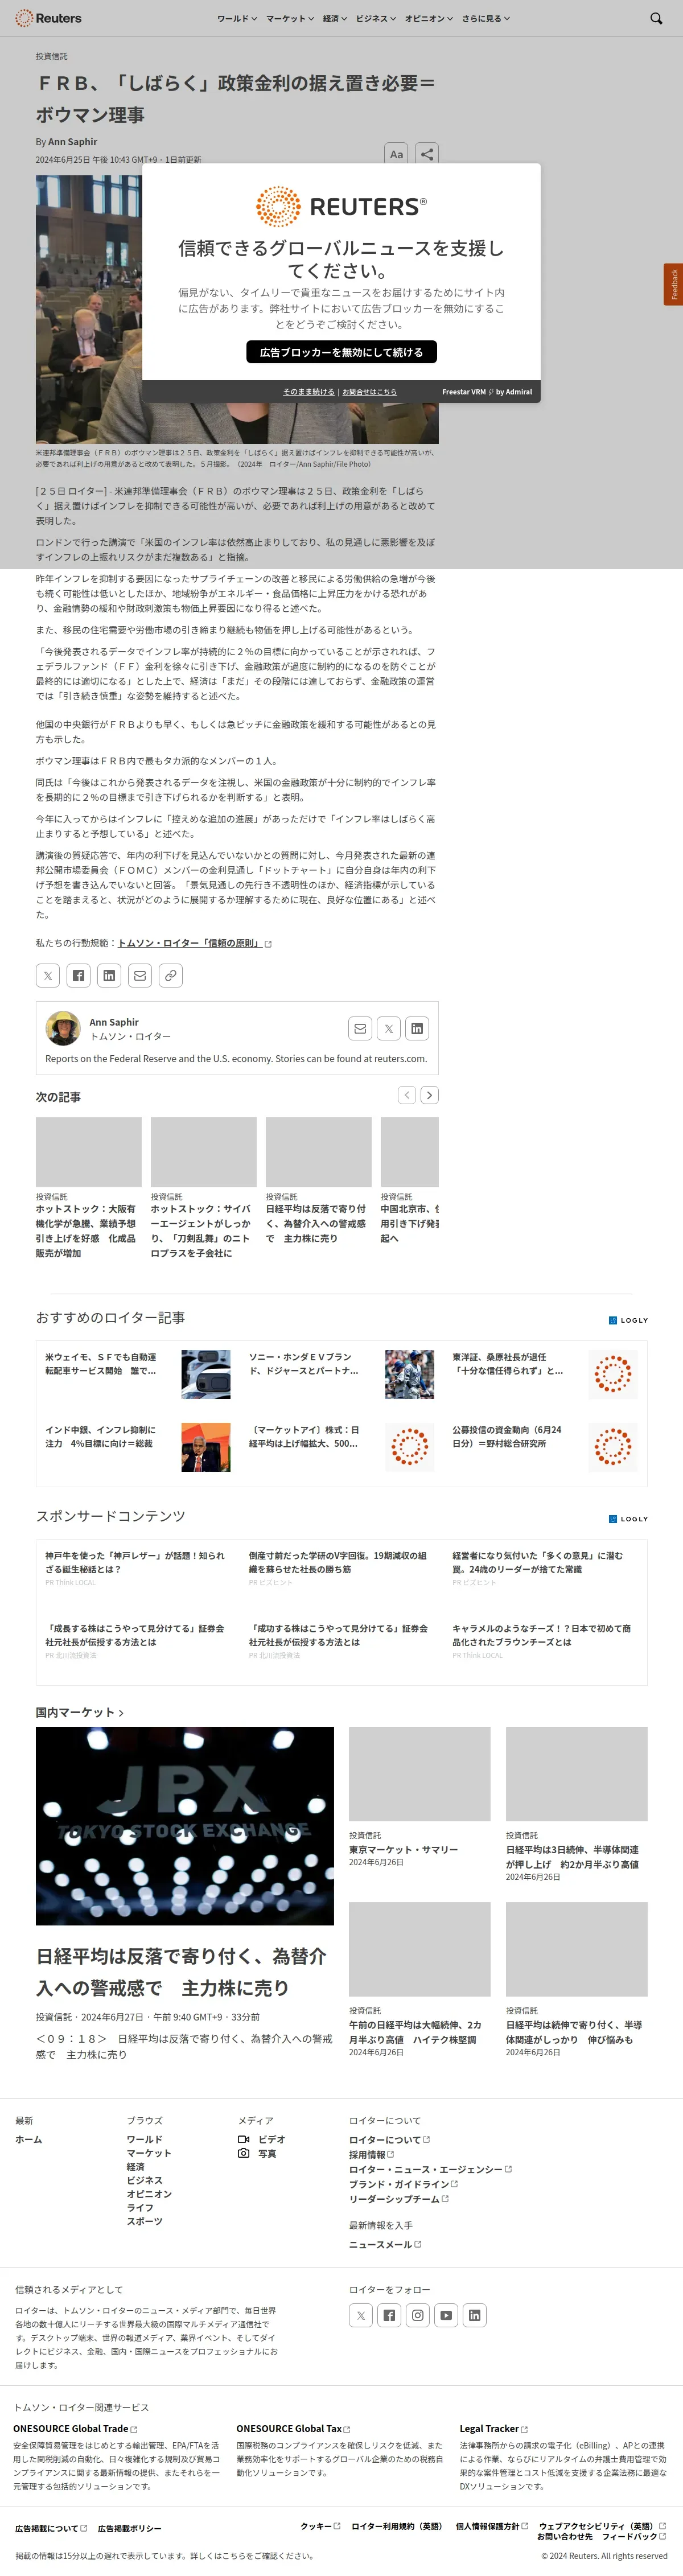Open キャラメルのようなチーズ sponsored article
This screenshot has width=683, height=2576.
coord(541,1635)
